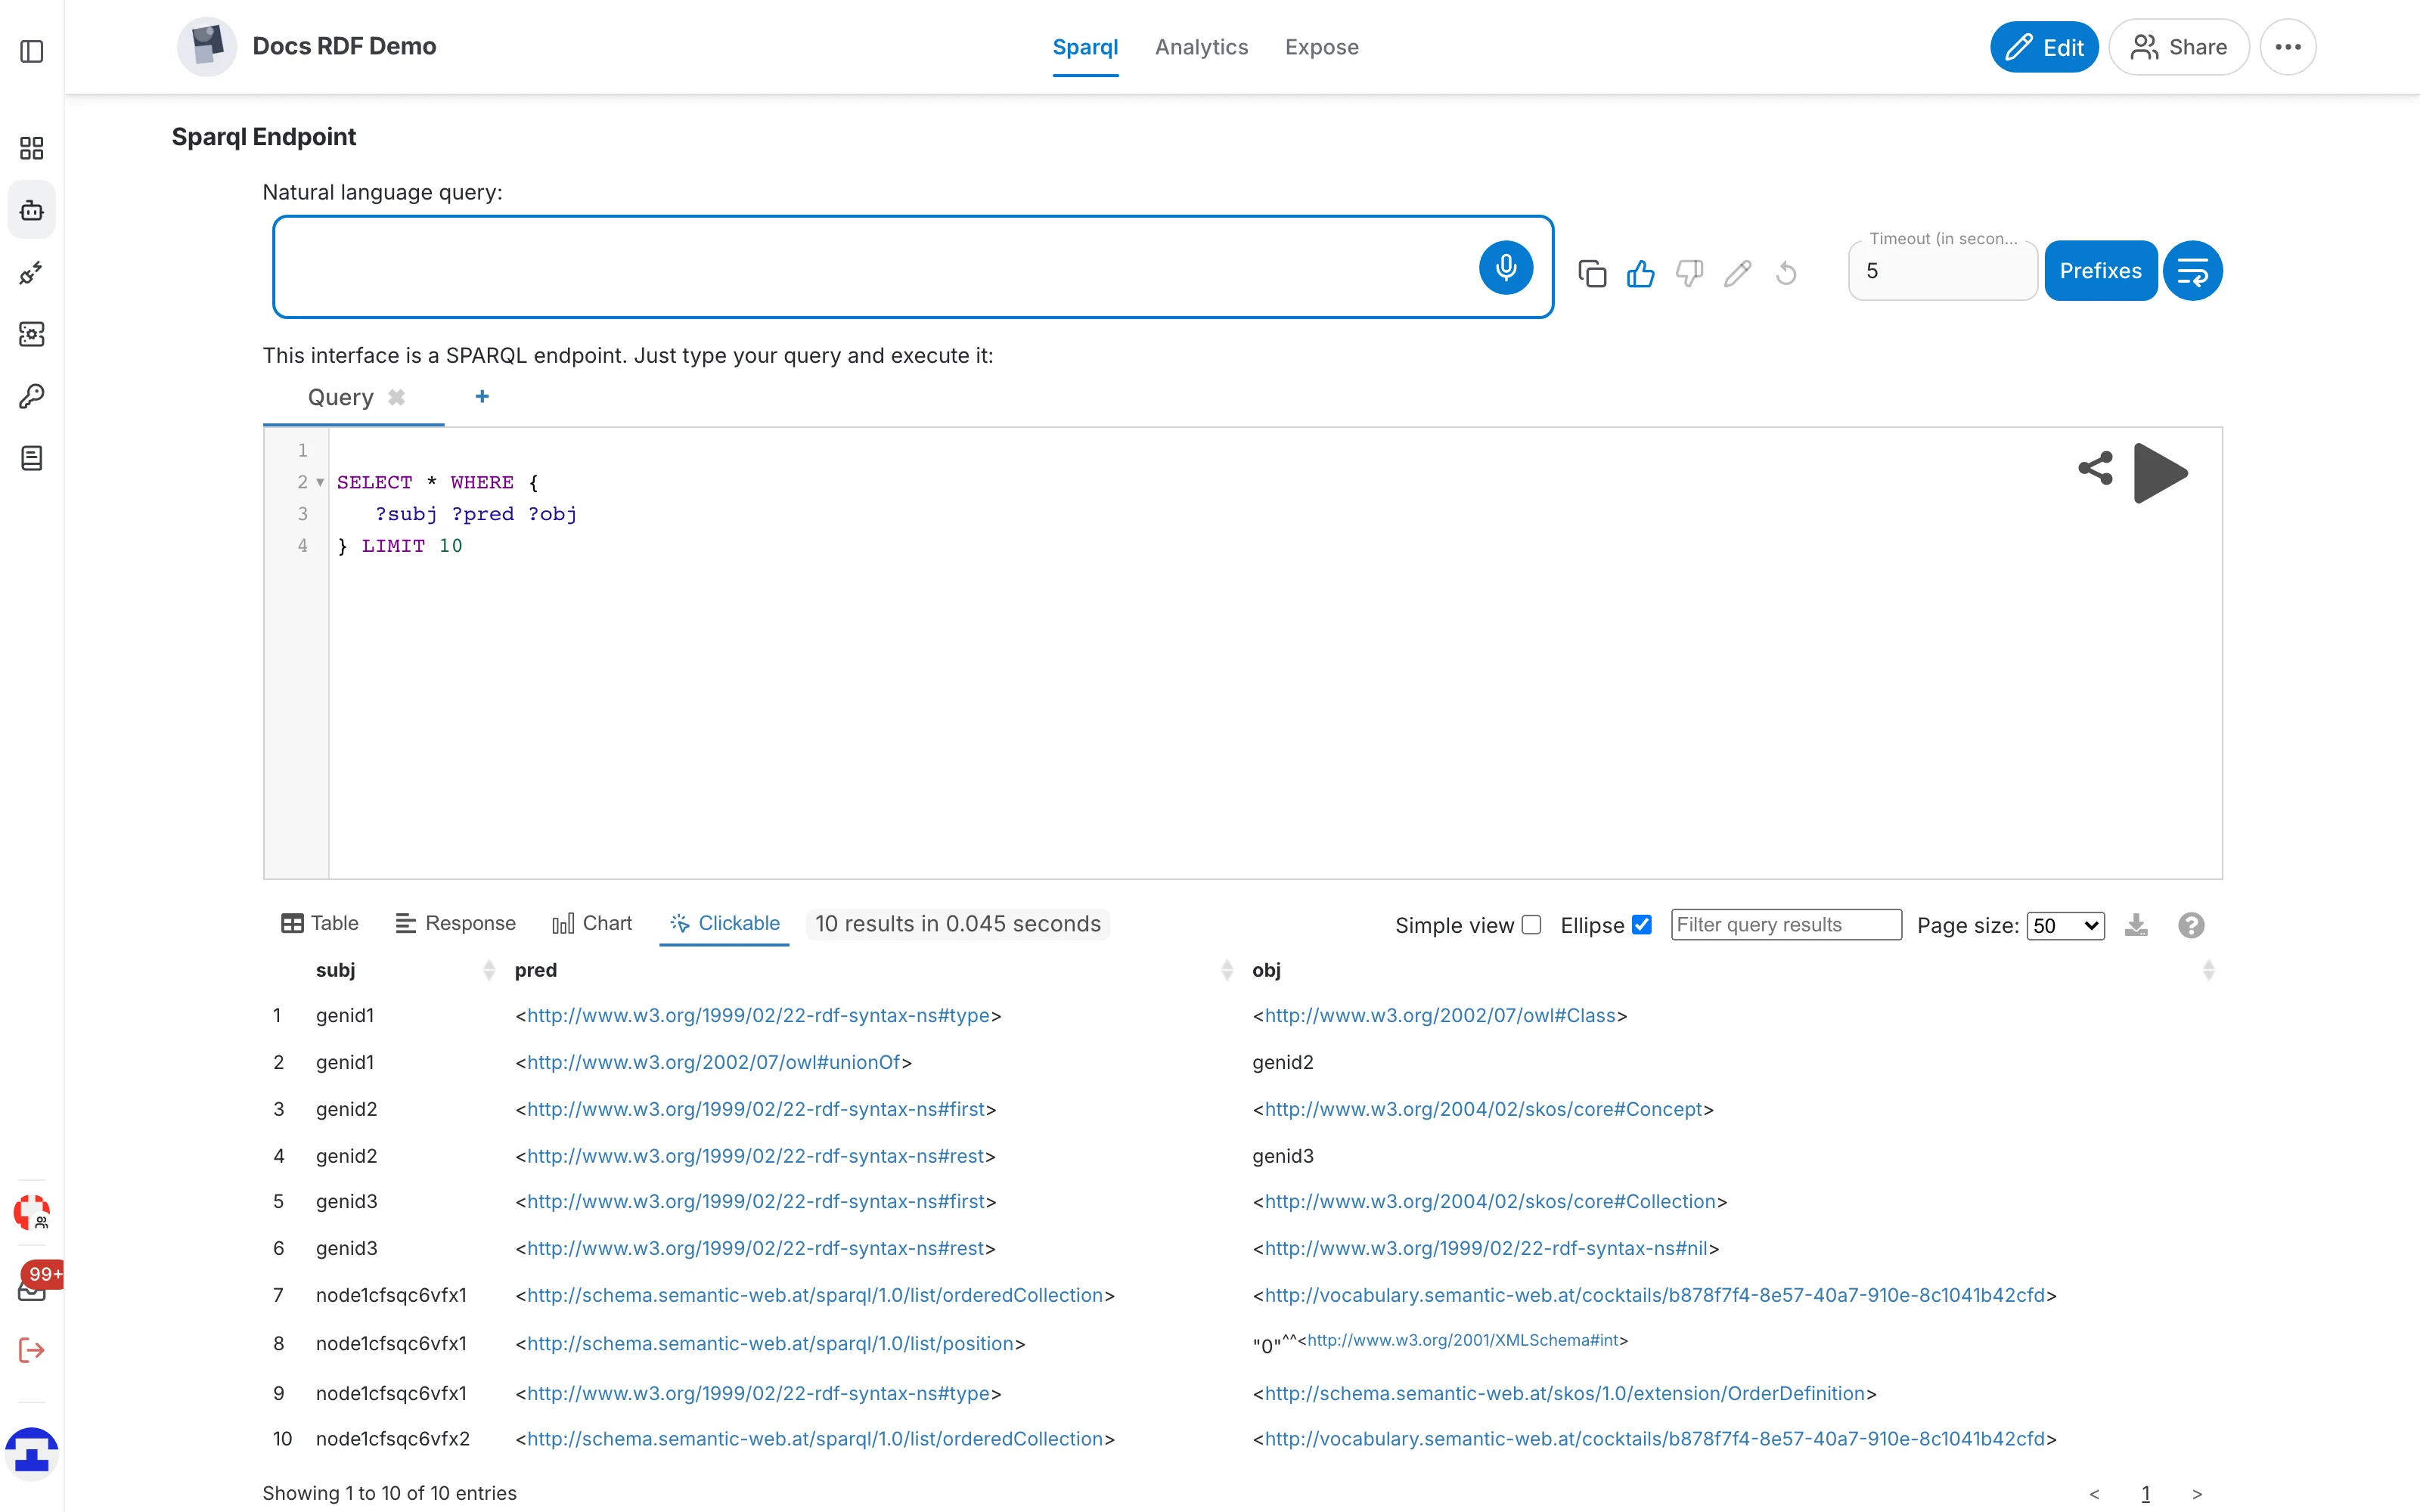Select the Query editor tab
This screenshot has height=1512, width=2420.
[340, 397]
